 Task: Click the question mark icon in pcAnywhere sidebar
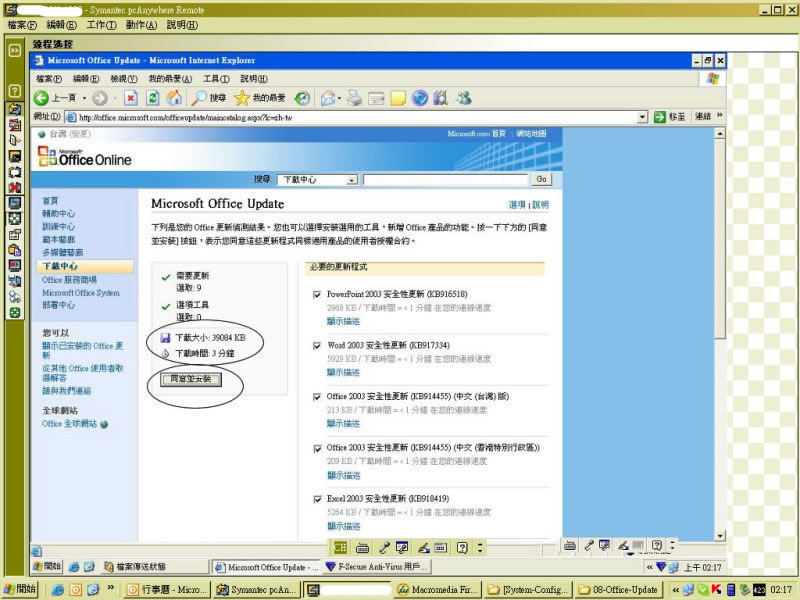(x=15, y=91)
